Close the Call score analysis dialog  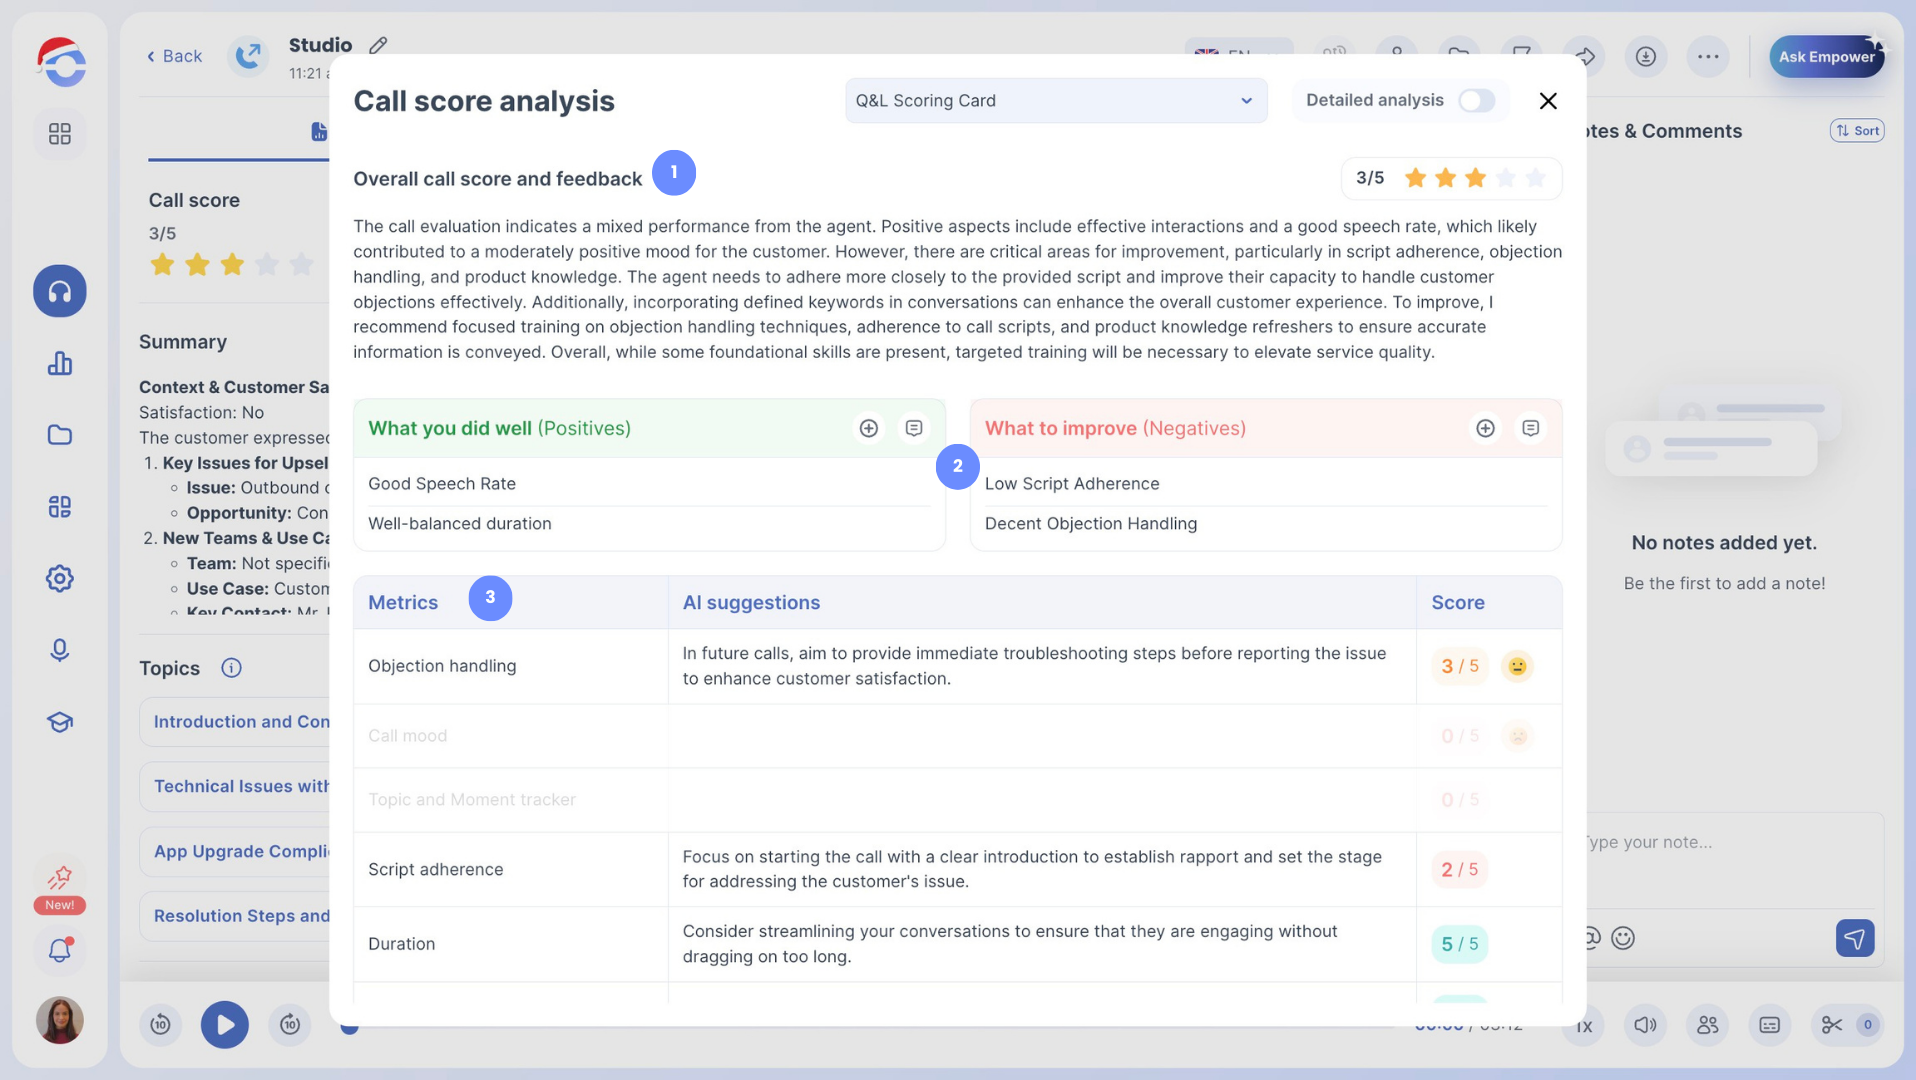click(1547, 101)
